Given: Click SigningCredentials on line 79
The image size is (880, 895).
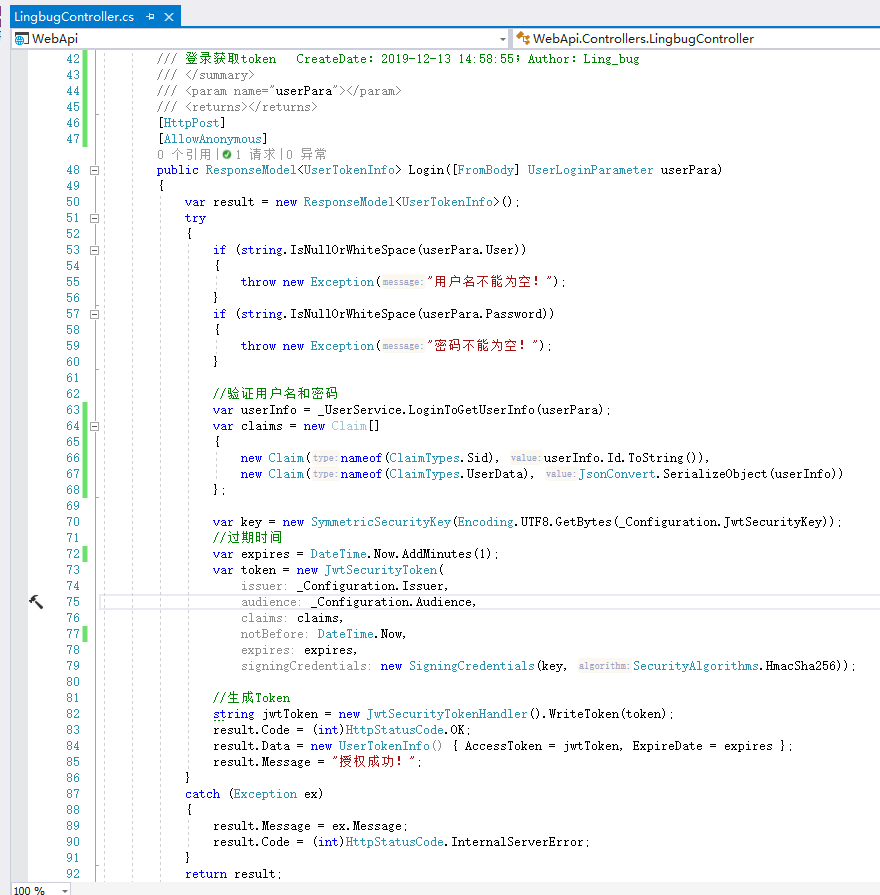Looking at the screenshot, I should click(x=471, y=666).
